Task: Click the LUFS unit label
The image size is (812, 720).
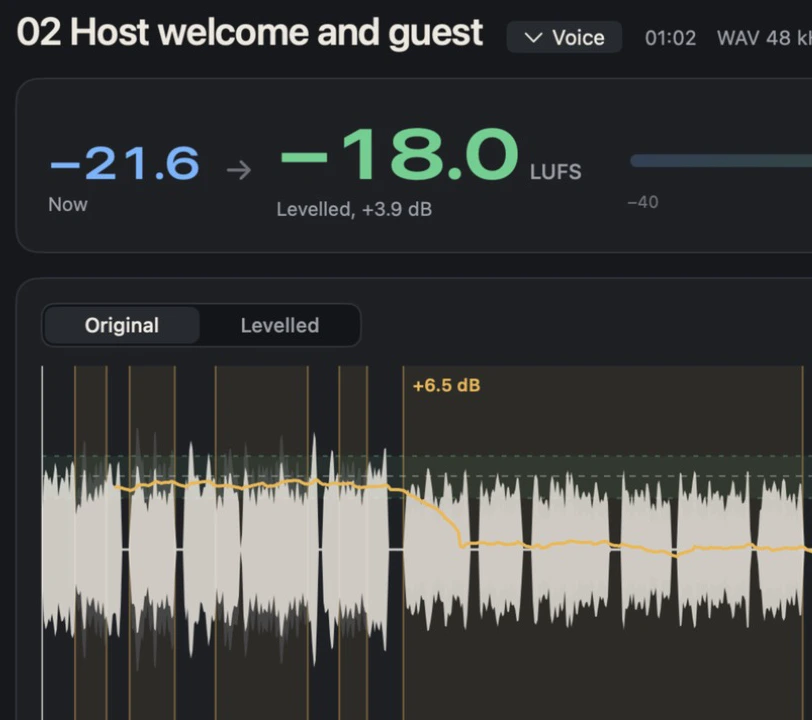Action: [556, 172]
